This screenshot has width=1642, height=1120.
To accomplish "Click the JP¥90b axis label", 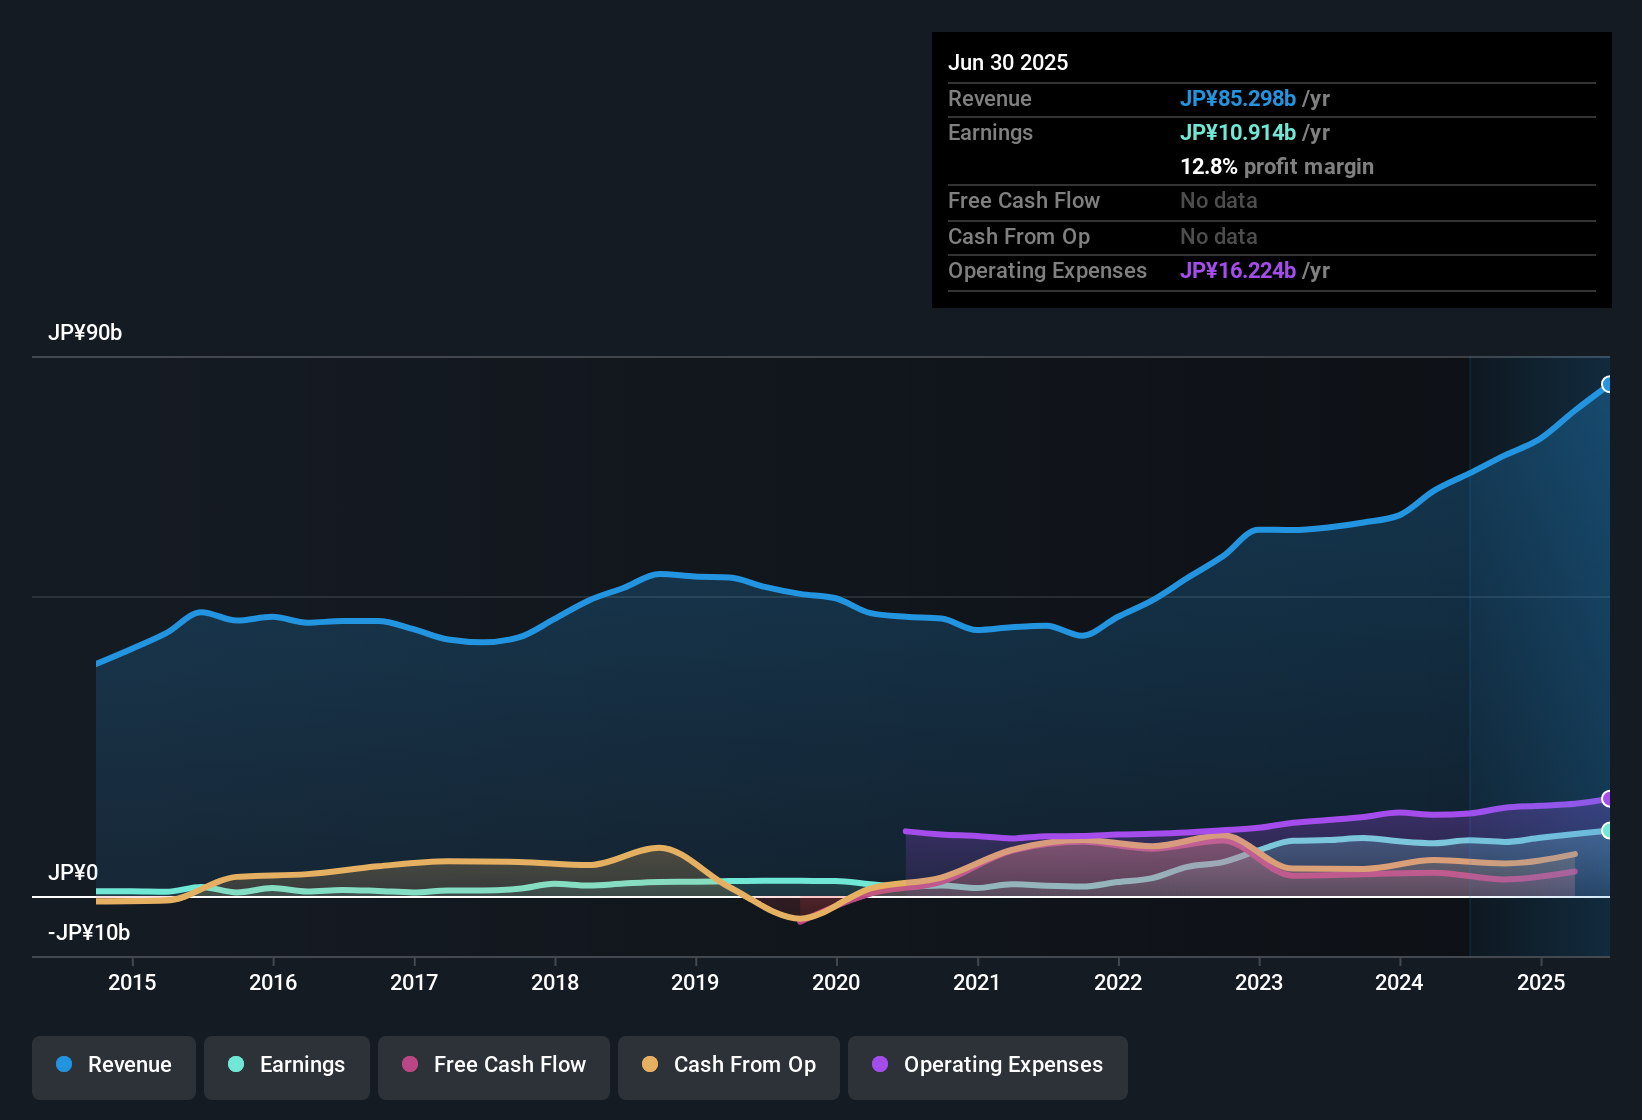I will pos(86,332).
